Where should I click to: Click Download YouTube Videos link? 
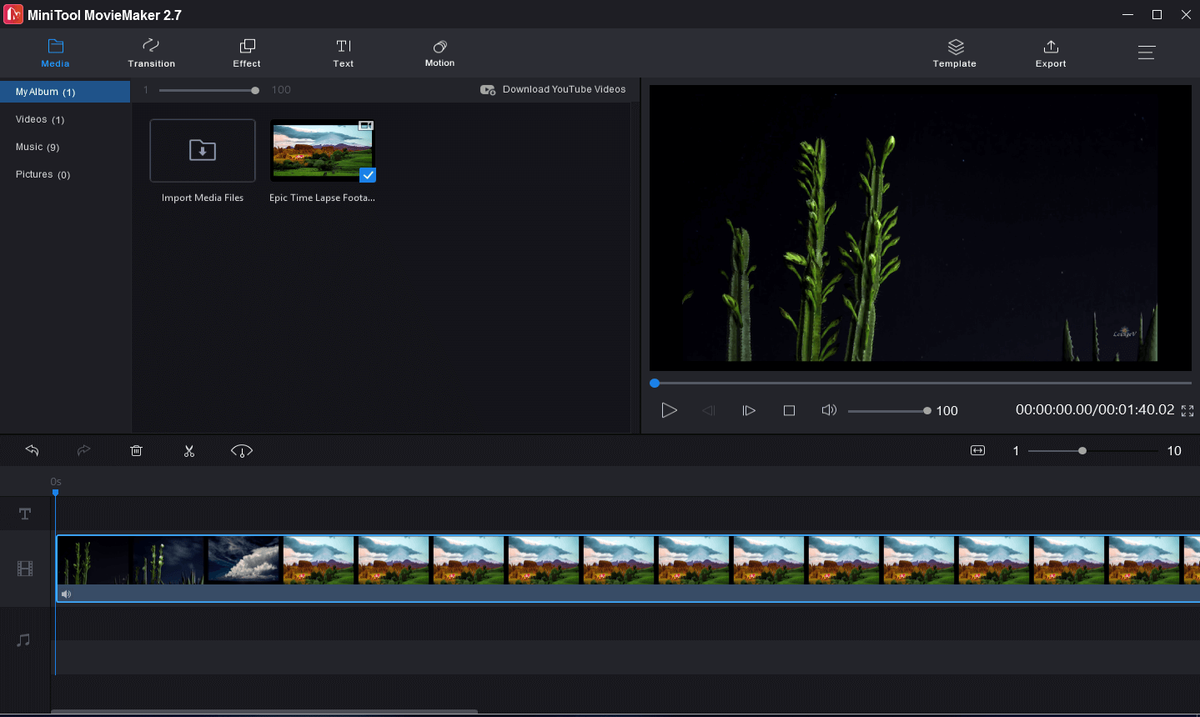point(553,90)
